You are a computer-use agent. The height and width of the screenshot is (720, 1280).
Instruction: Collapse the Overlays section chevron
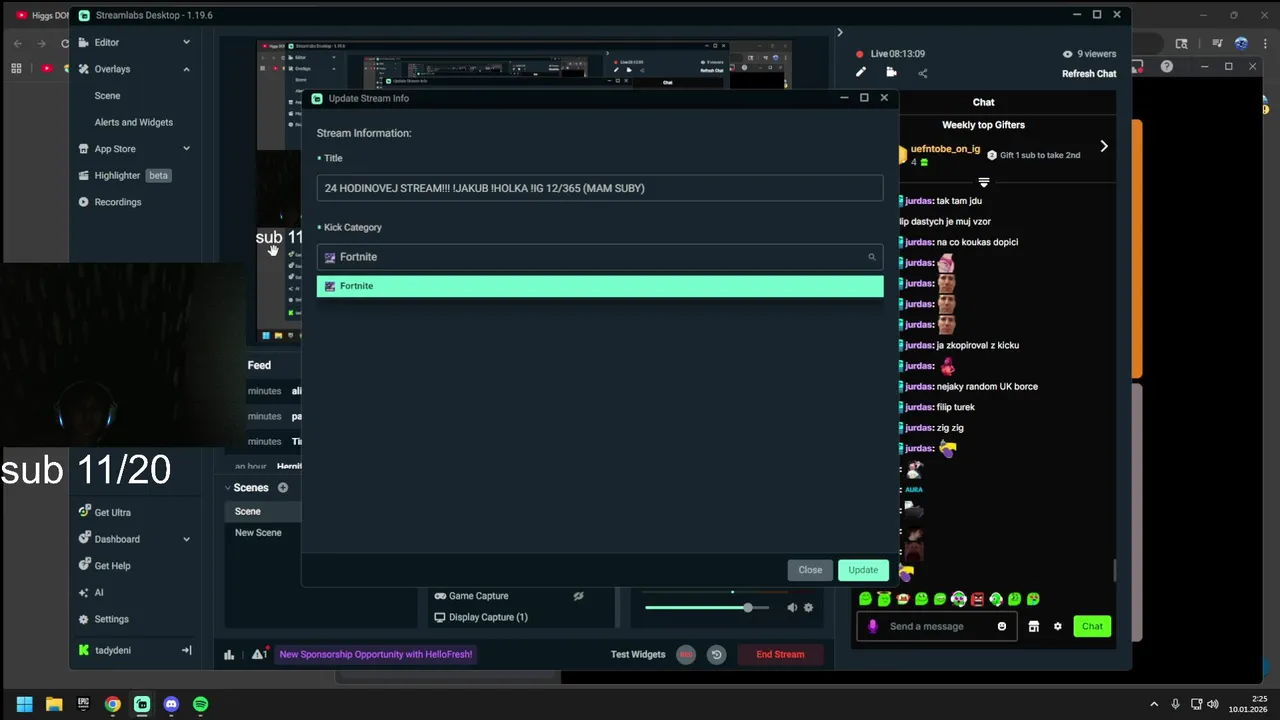(186, 69)
